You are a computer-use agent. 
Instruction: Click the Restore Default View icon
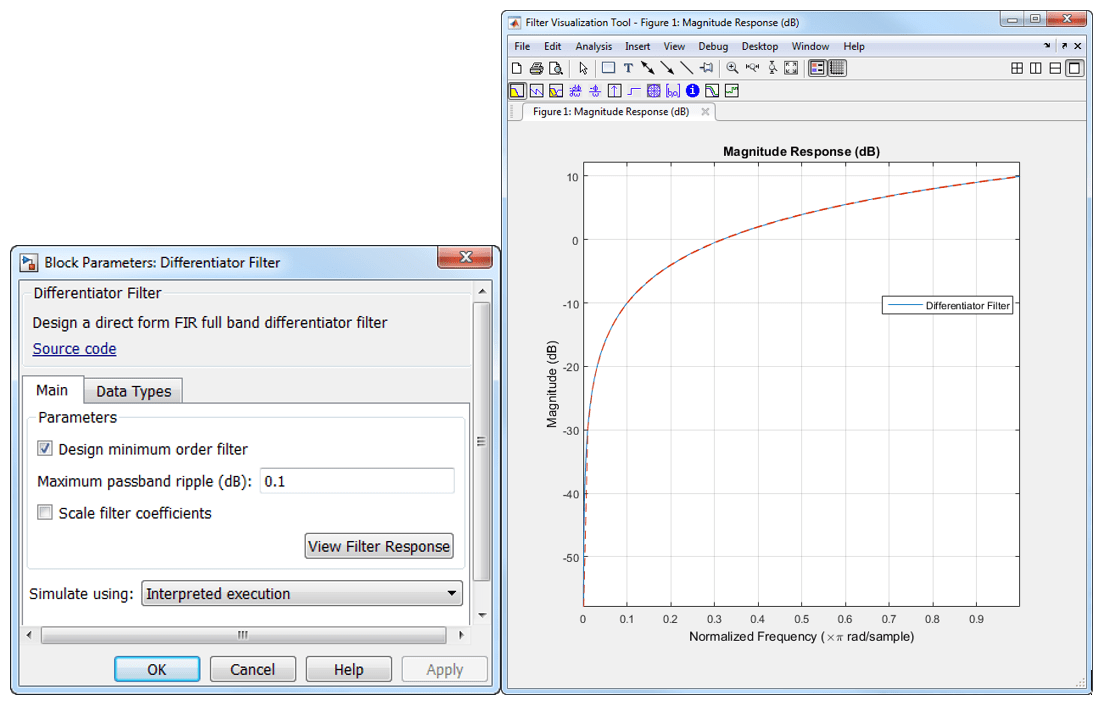(x=791, y=68)
